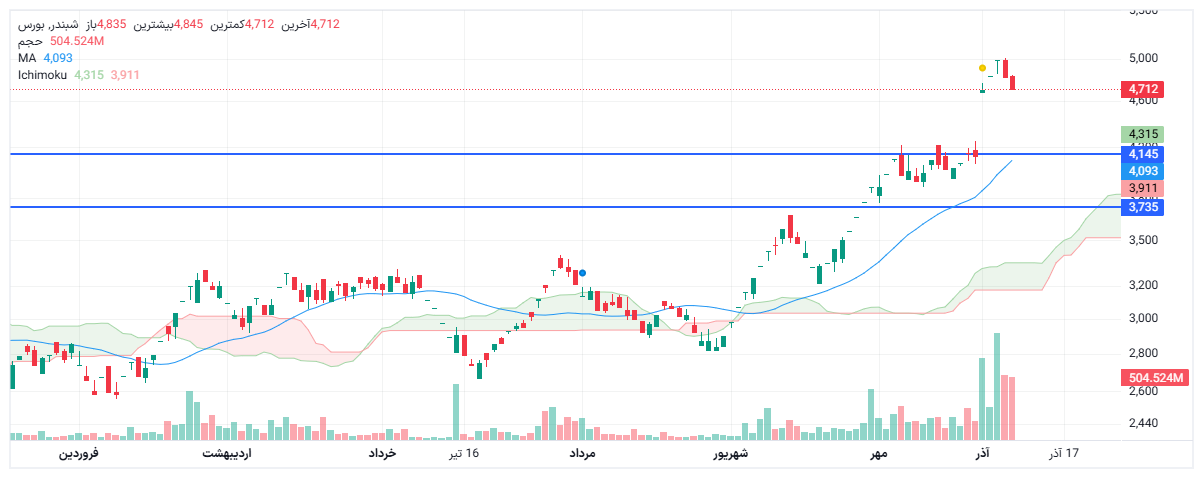Viewport: 1203px width, 478px height.
Task: Select the blue 4,145 horizontal line label
Action: tap(1143, 153)
